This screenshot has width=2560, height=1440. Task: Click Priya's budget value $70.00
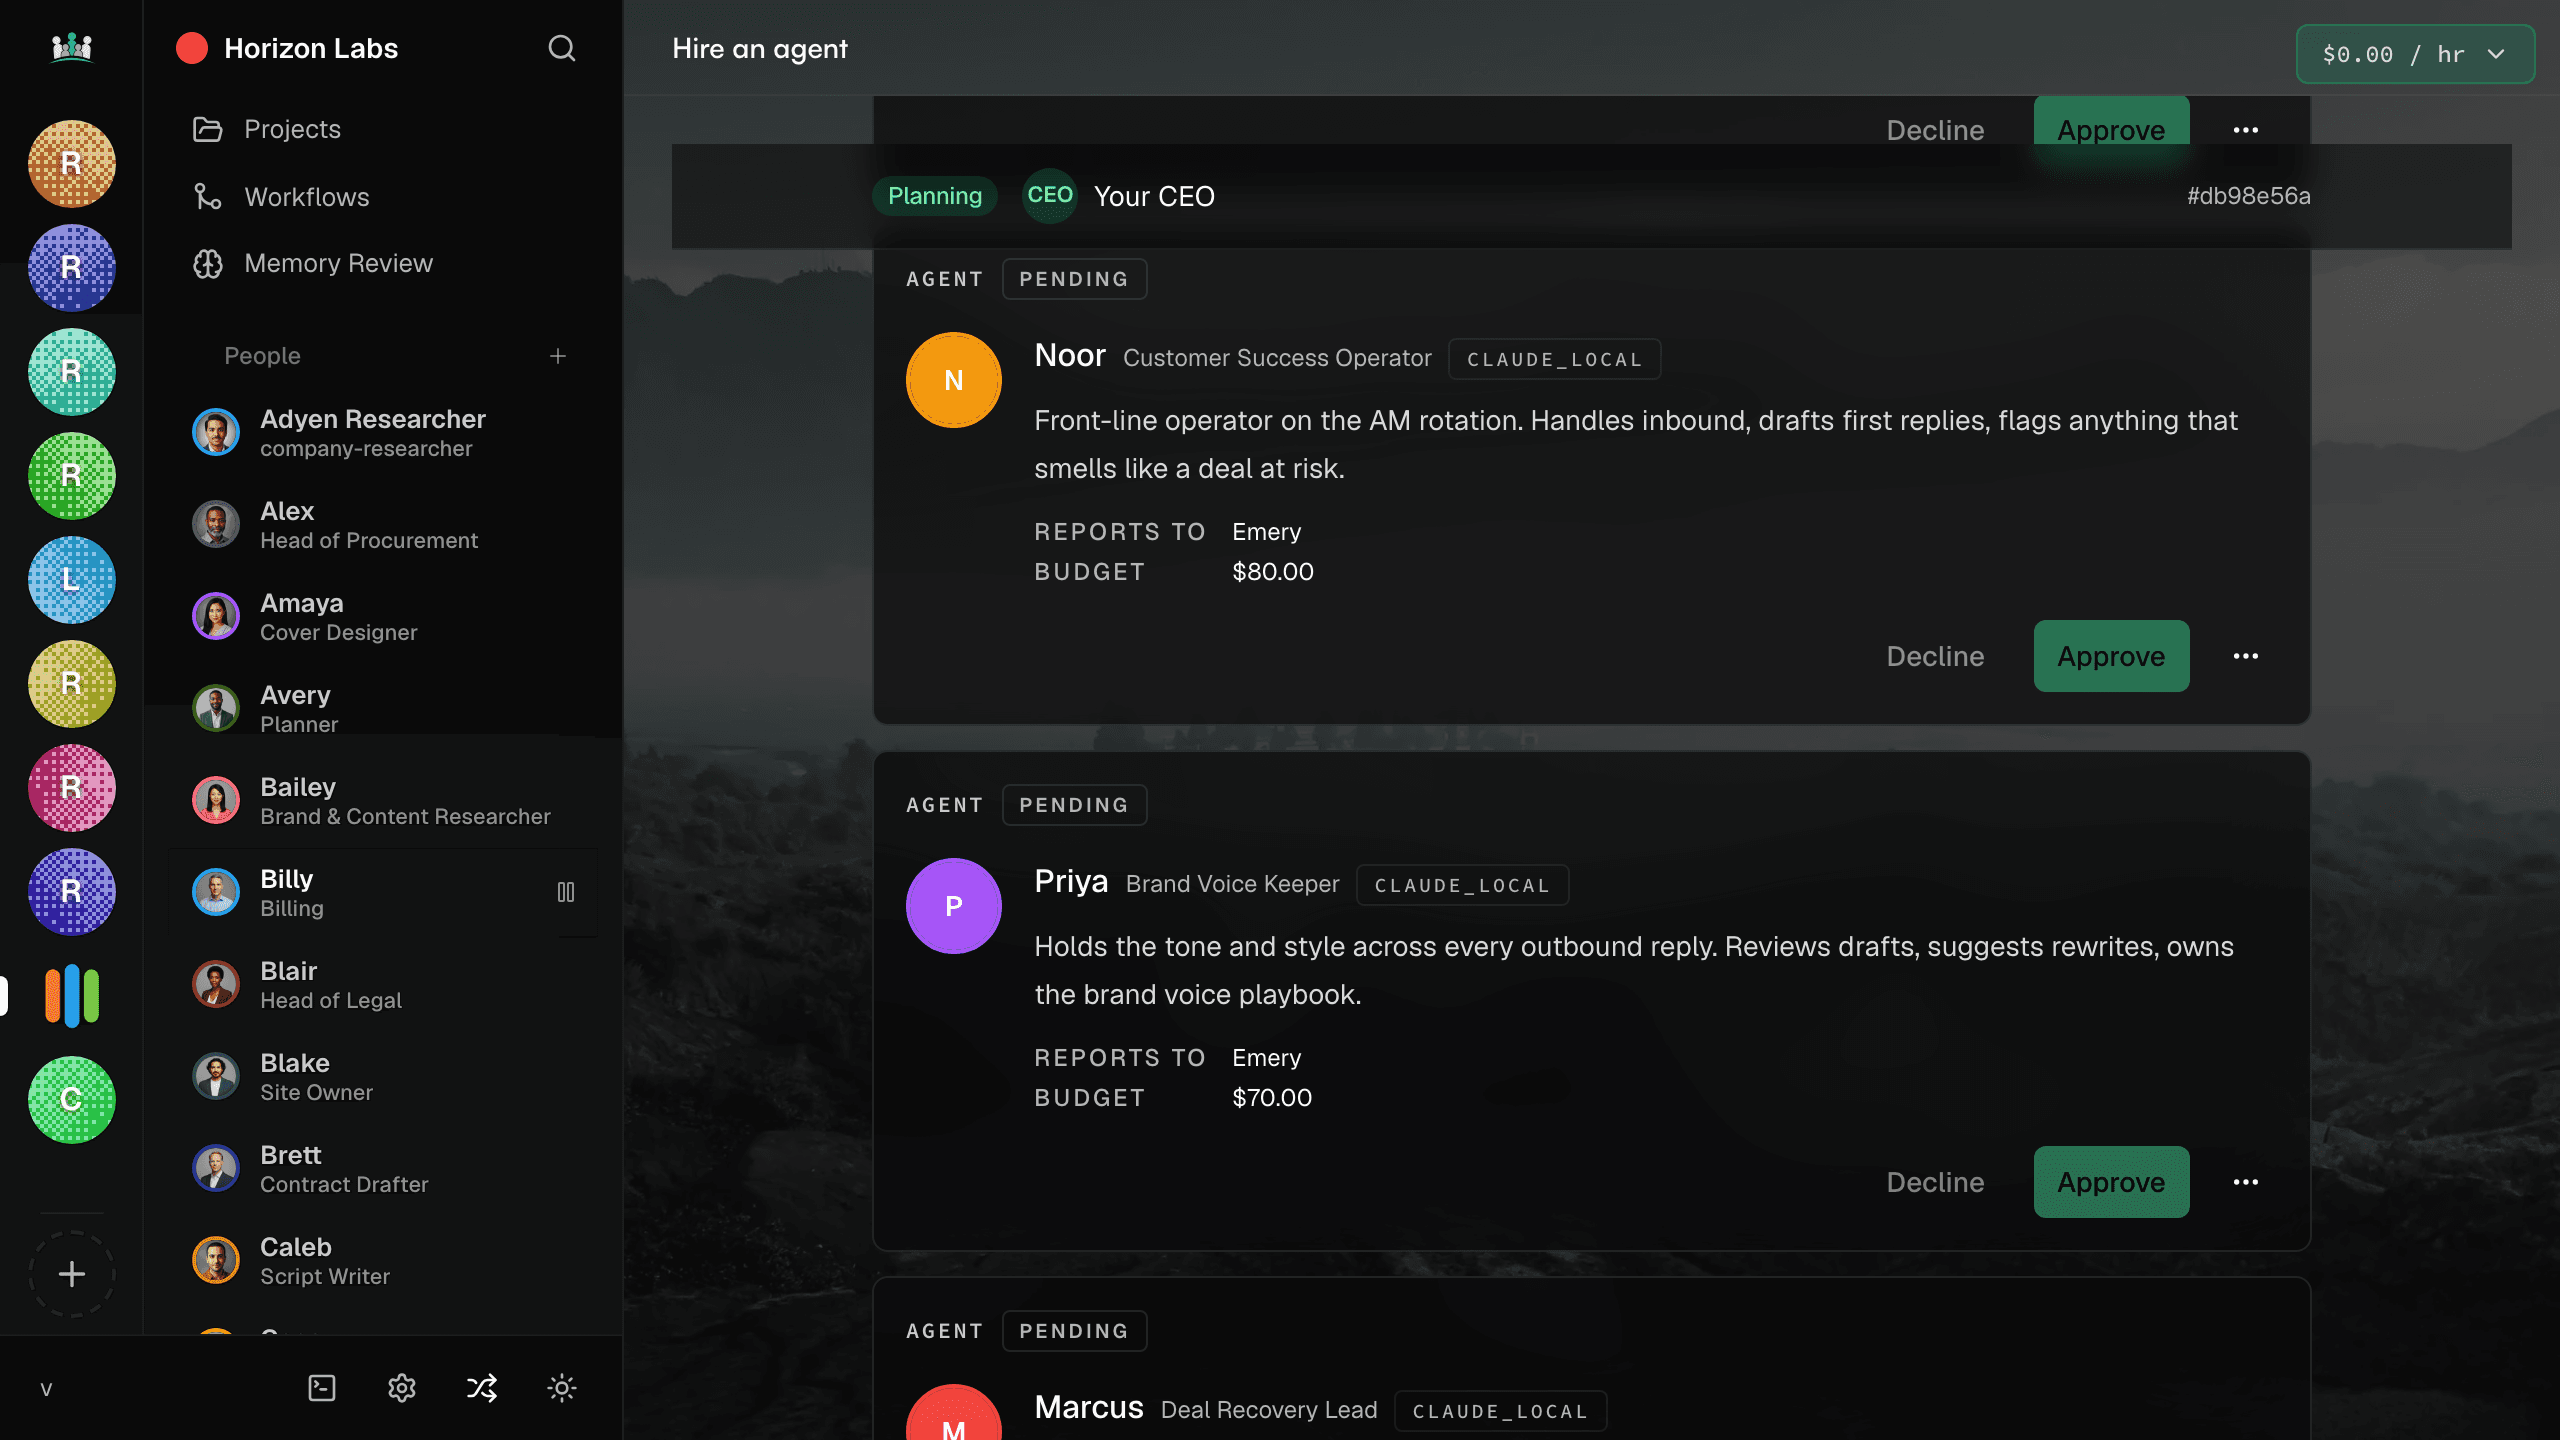1271,1098
